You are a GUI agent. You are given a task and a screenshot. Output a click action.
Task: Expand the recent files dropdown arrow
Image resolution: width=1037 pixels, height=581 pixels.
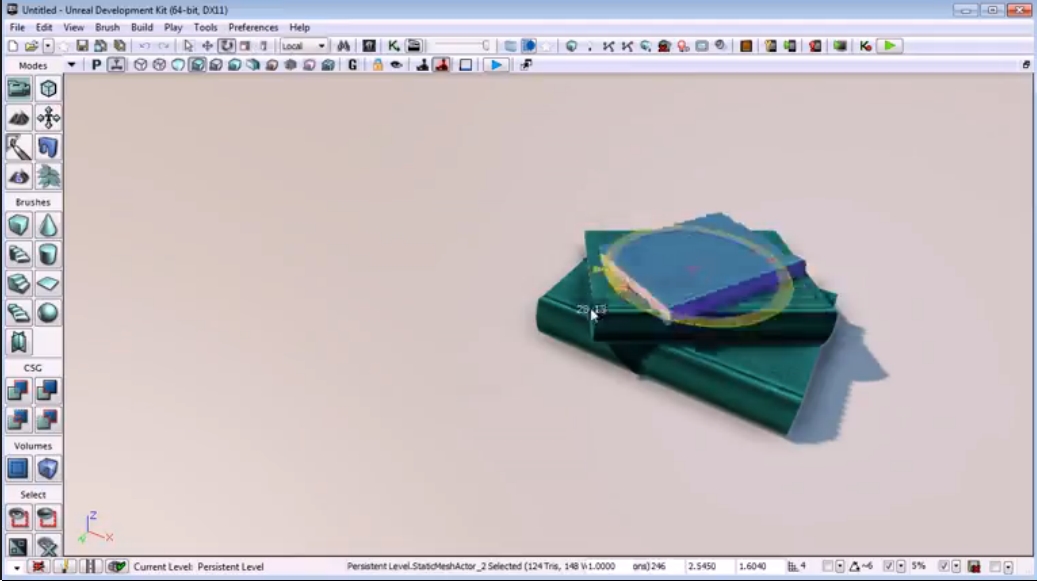pyautogui.click(x=48, y=46)
